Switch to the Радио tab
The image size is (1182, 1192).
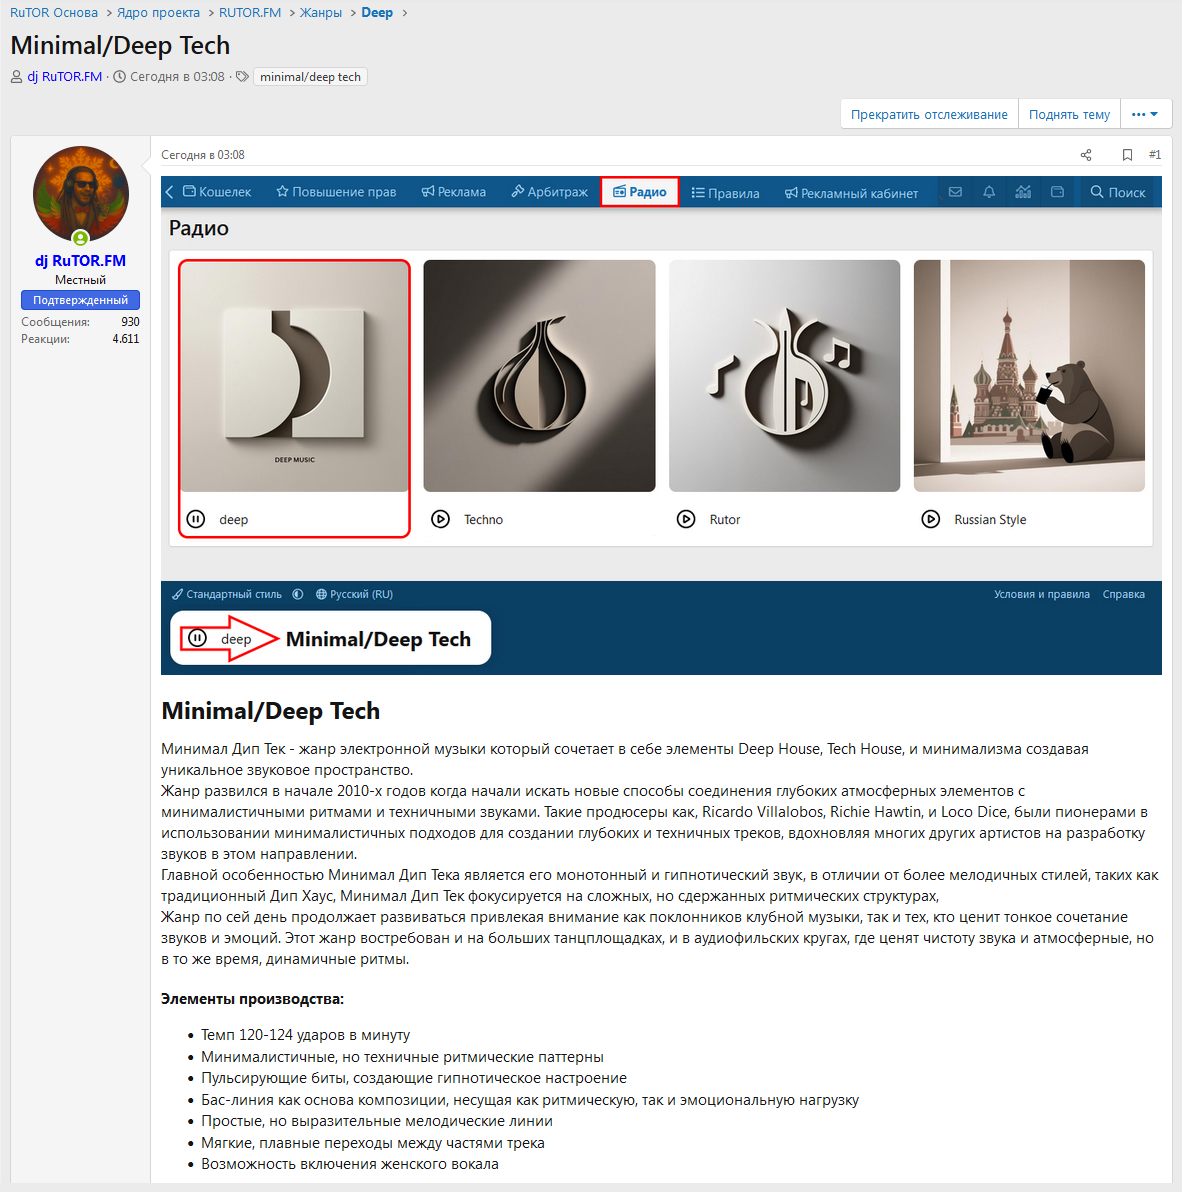click(640, 192)
